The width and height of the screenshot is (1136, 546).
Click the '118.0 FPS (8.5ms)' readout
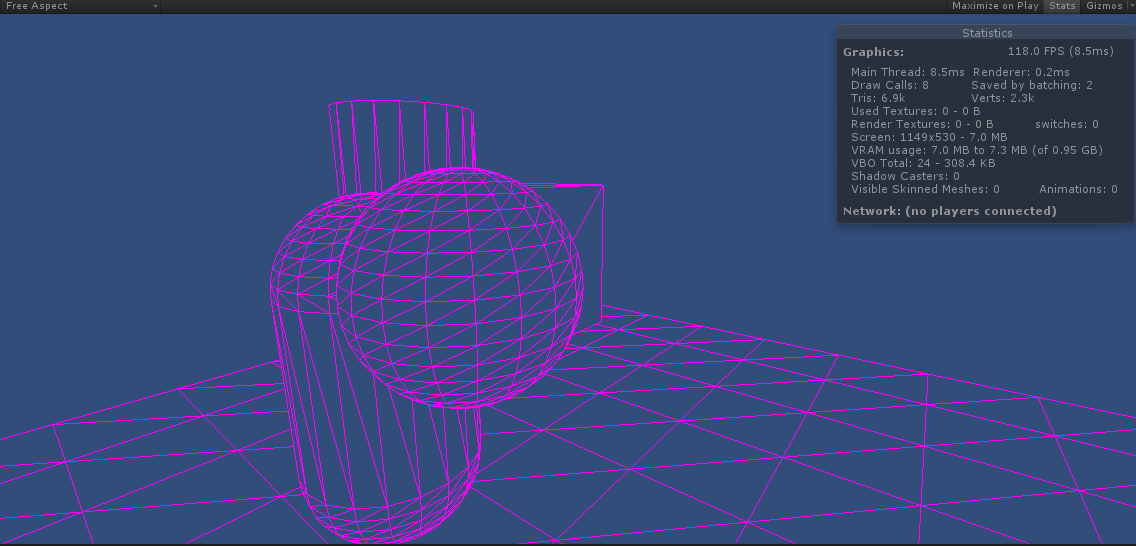pyautogui.click(x=1060, y=51)
